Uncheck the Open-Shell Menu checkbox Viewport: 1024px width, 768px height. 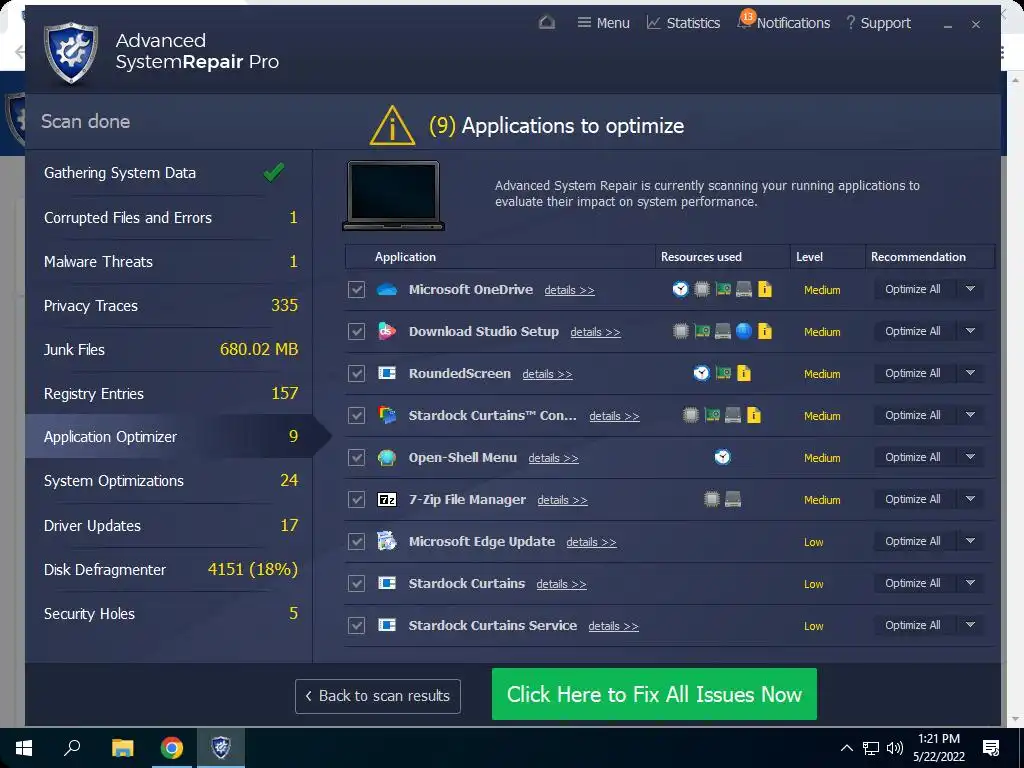(357, 457)
